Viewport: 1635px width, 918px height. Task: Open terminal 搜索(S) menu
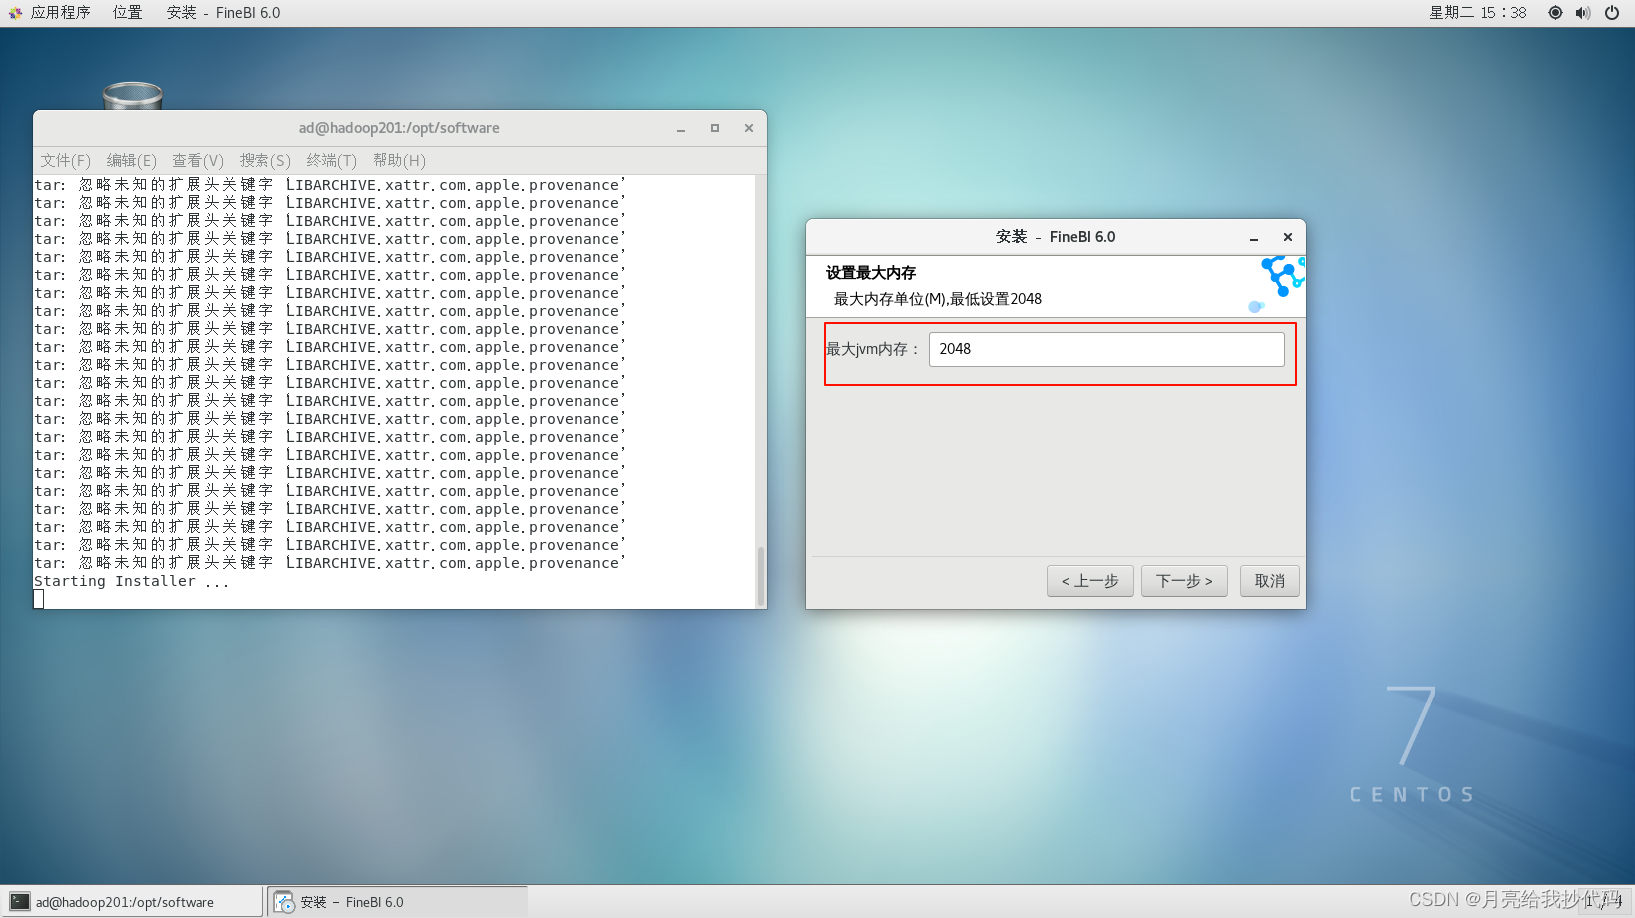[x=265, y=160]
